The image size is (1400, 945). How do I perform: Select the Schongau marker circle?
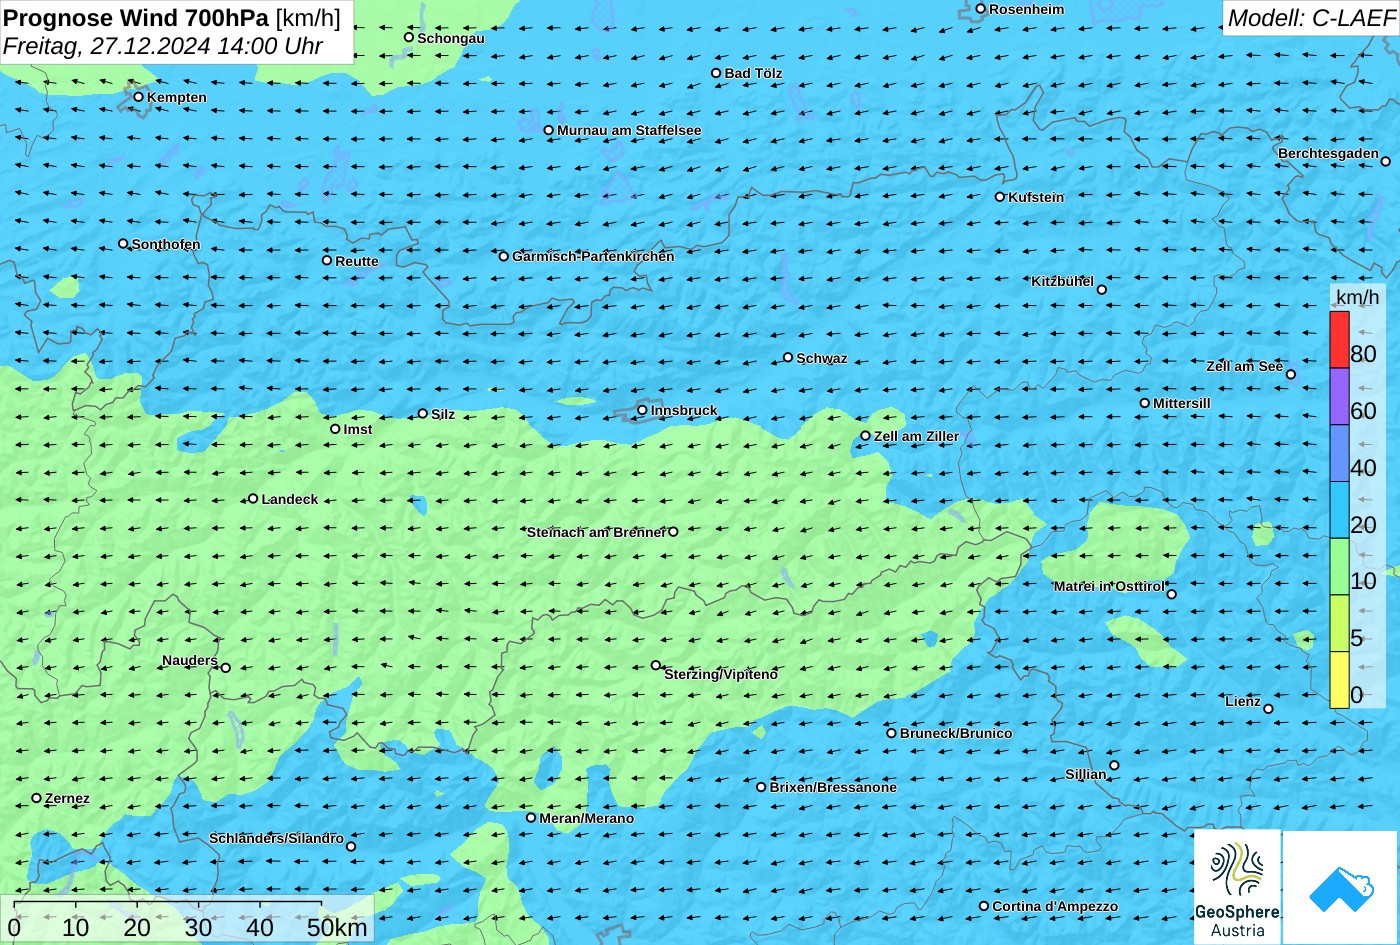[409, 37]
